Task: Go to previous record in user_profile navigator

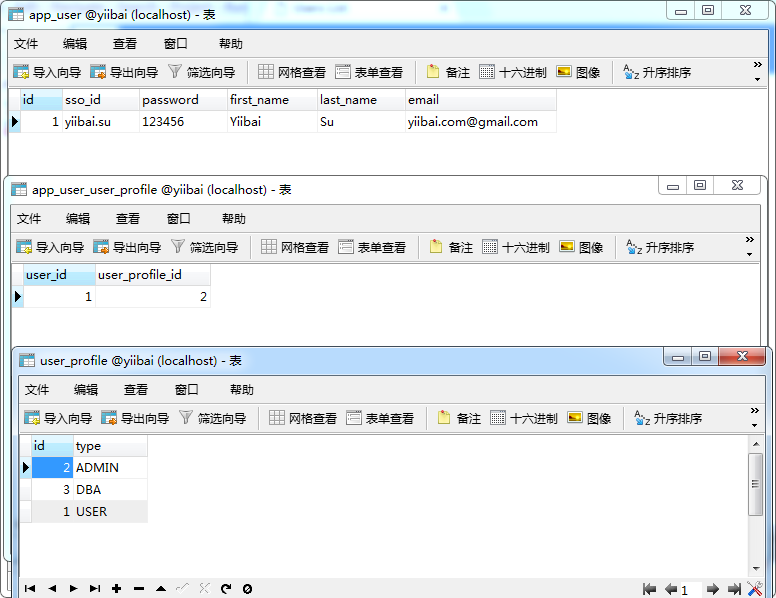Action: (52, 588)
